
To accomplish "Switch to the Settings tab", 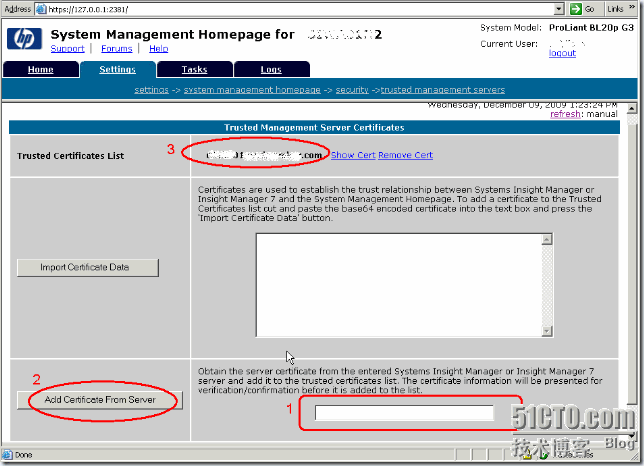I will point(117,69).
